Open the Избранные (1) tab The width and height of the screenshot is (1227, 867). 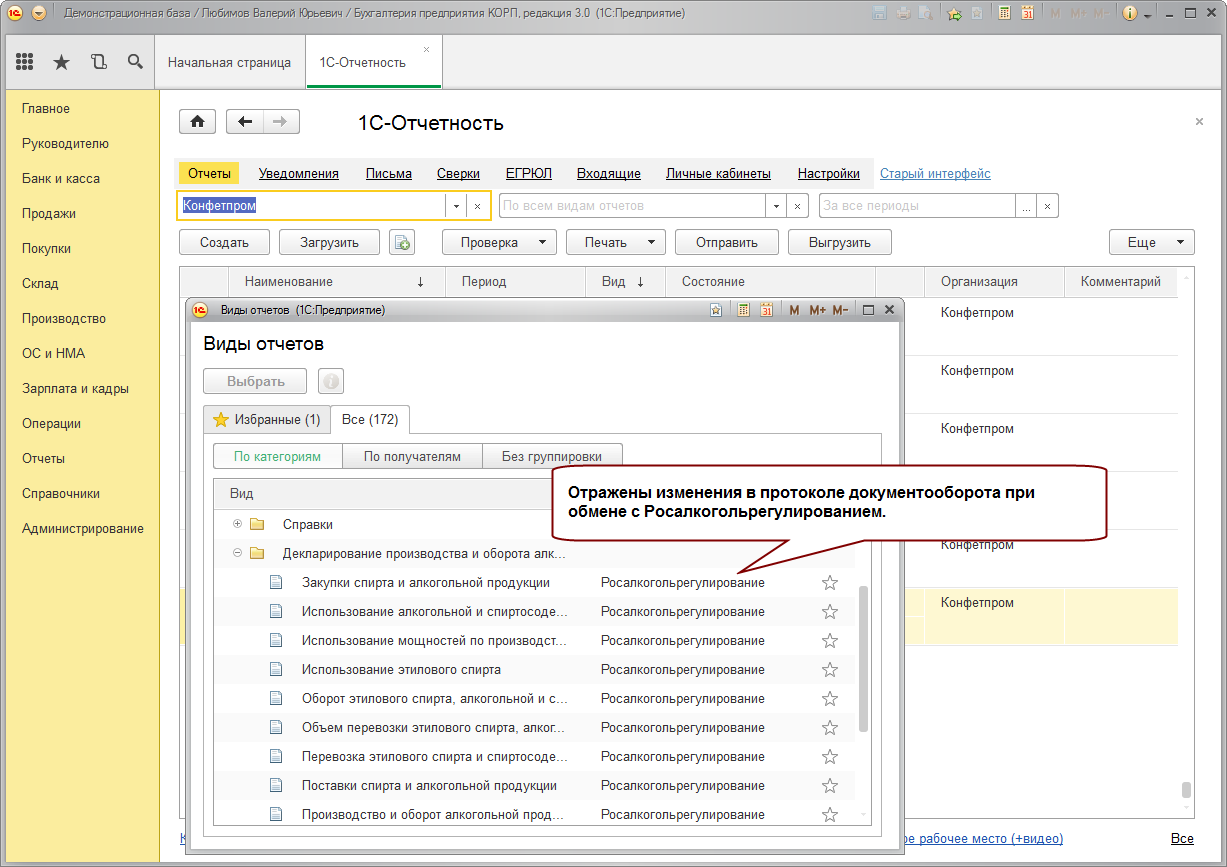click(x=266, y=419)
